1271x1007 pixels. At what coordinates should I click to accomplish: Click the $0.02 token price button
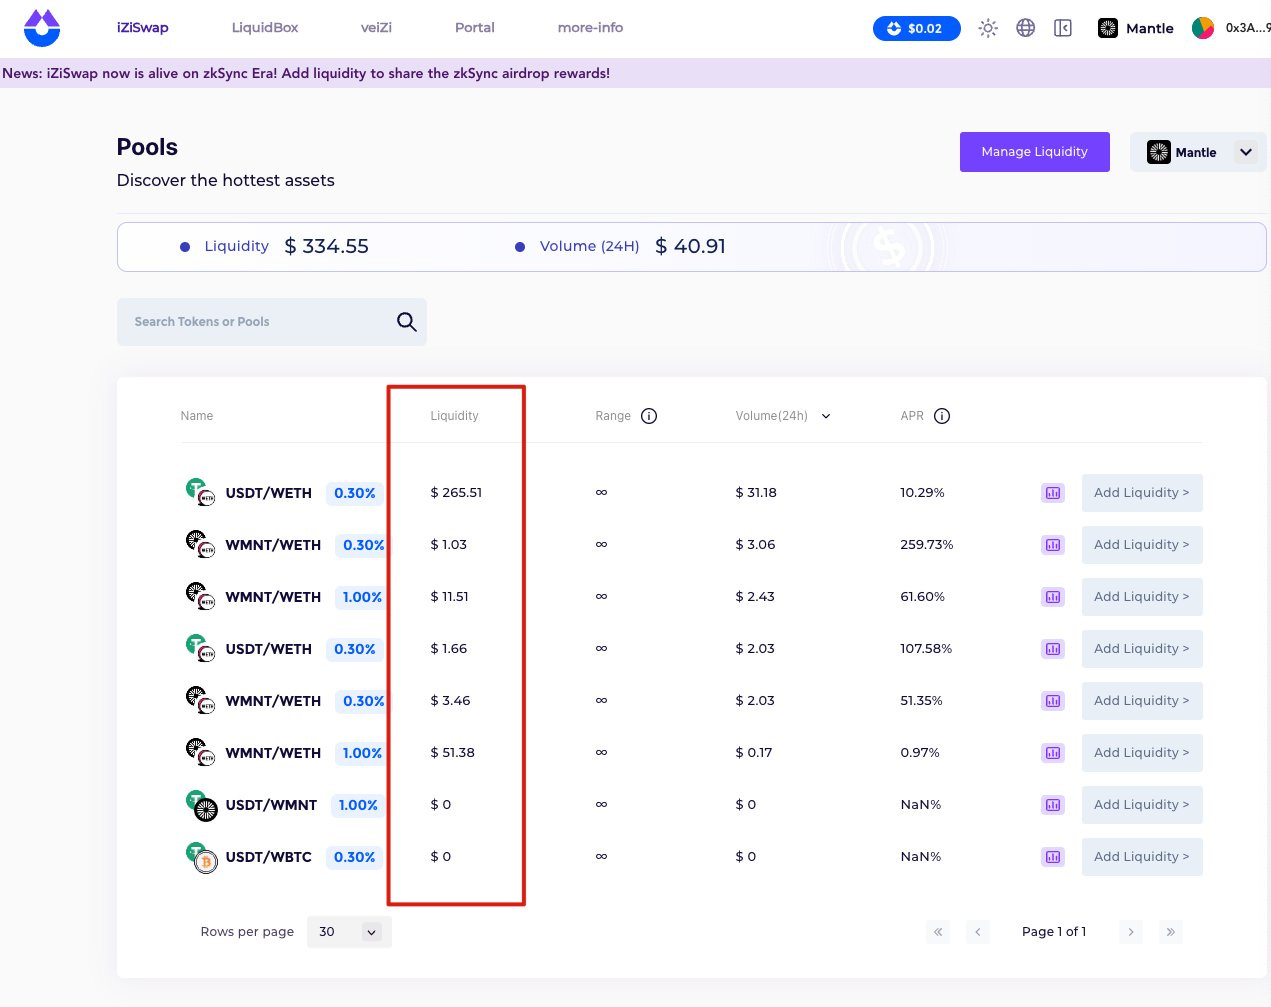917,28
